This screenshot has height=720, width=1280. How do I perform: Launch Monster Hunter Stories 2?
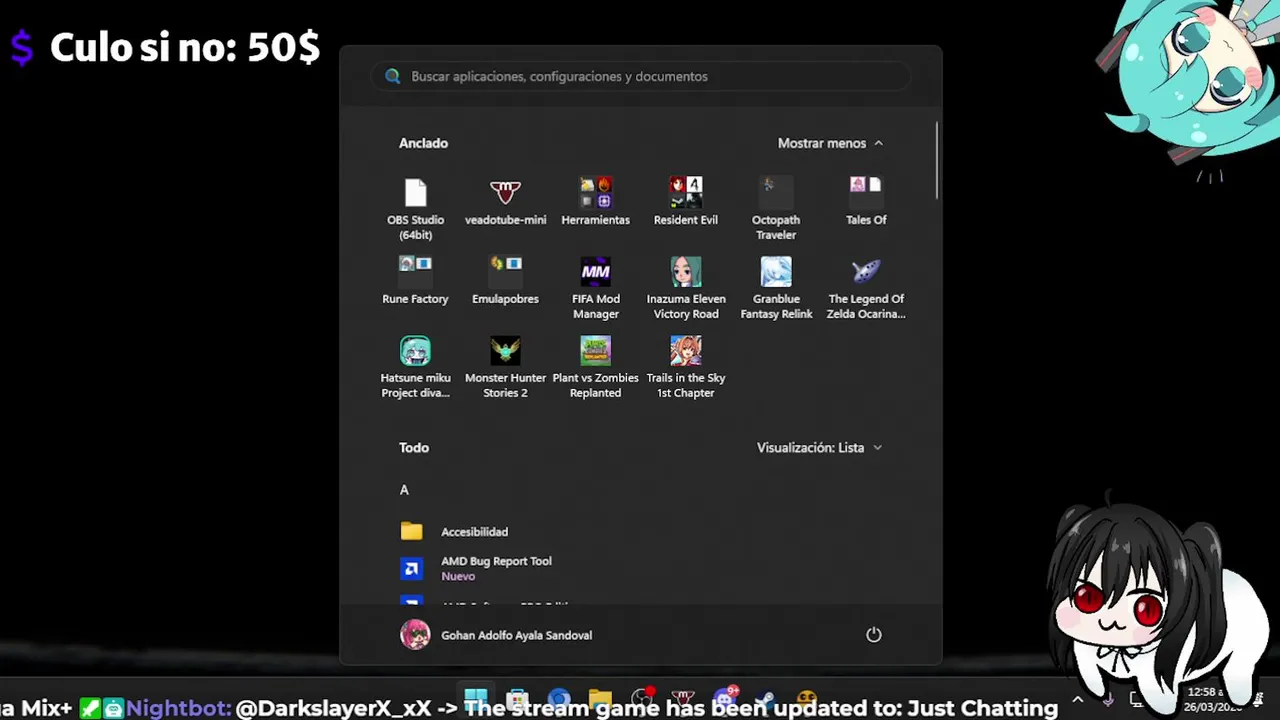pyautogui.click(x=505, y=367)
